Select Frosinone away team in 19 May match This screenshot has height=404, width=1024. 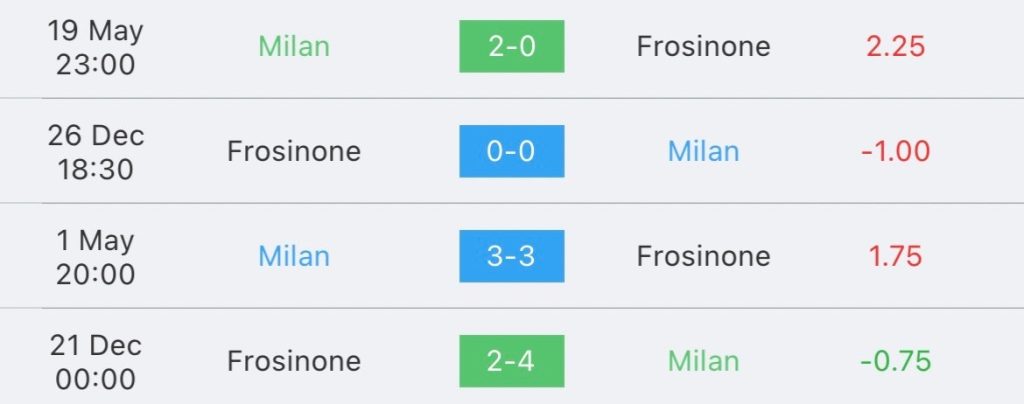pyautogui.click(x=703, y=46)
